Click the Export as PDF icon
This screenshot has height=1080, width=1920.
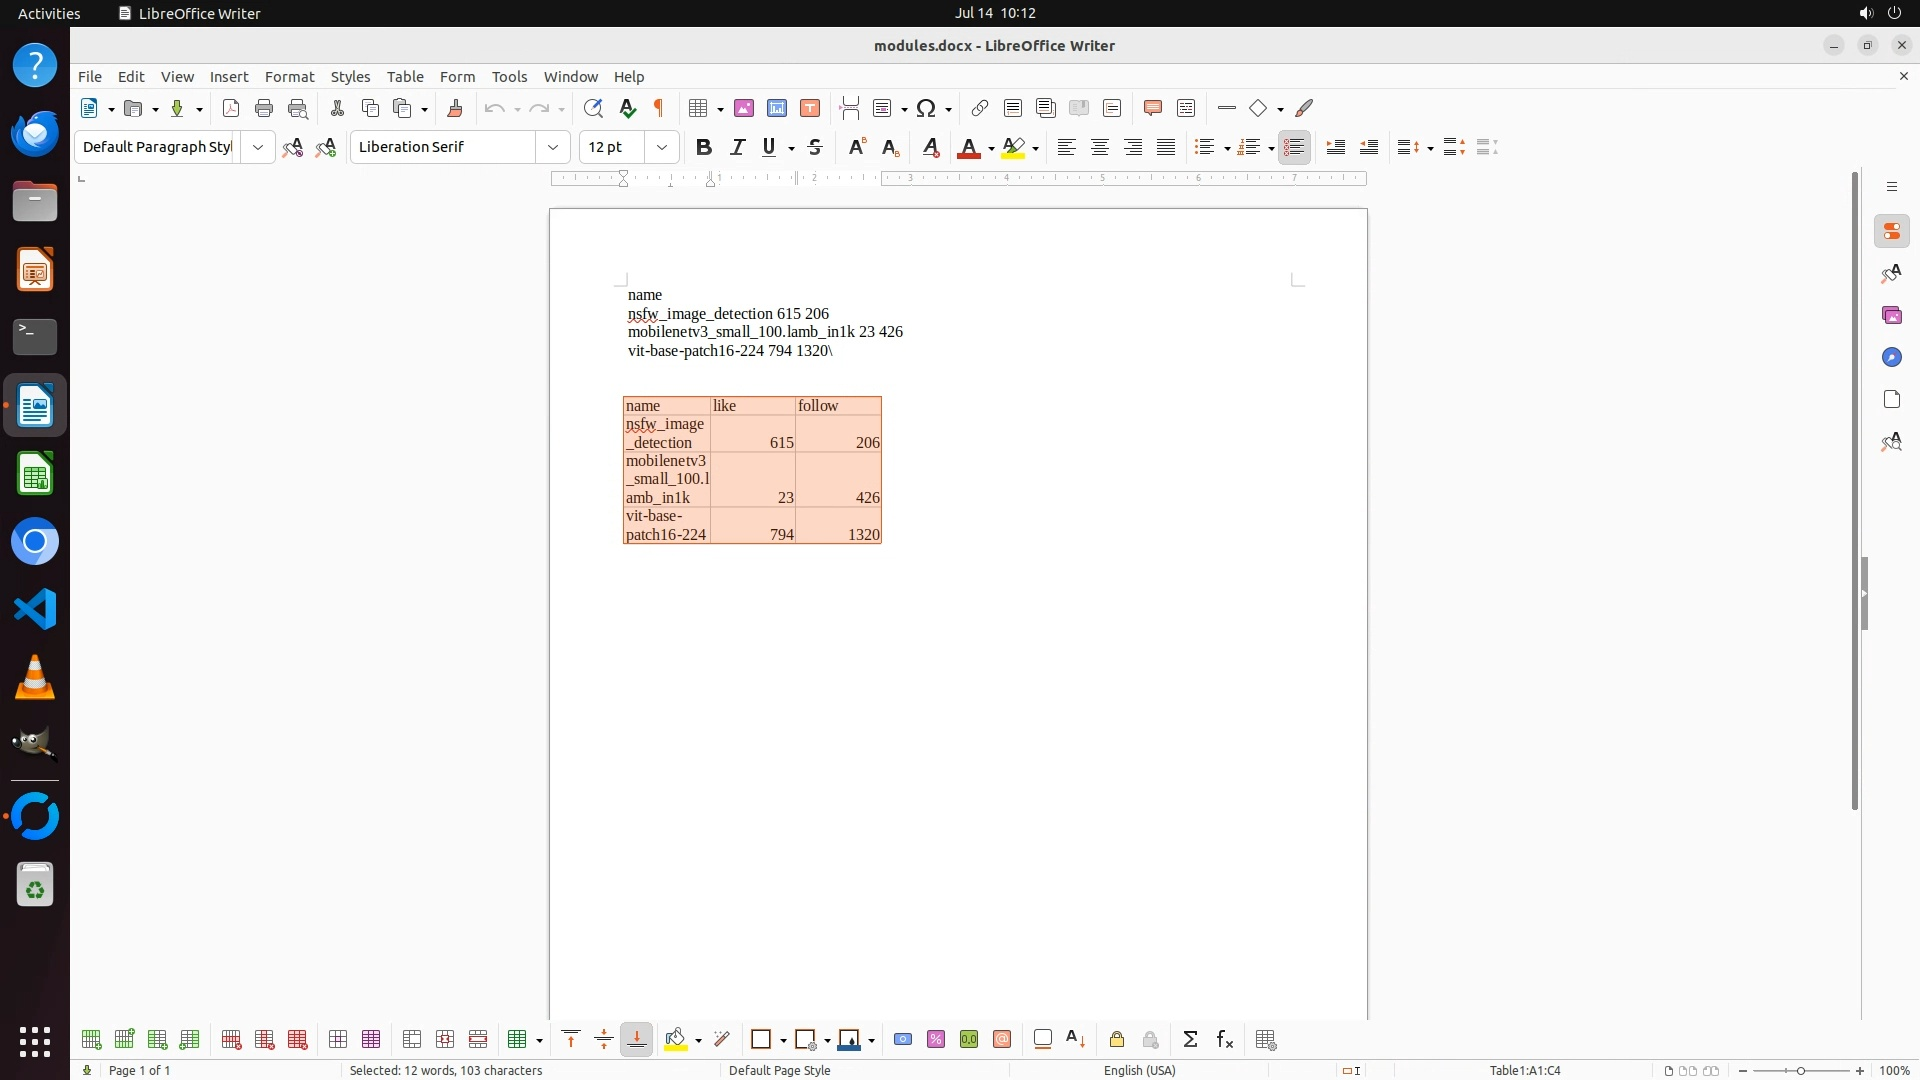tap(231, 108)
